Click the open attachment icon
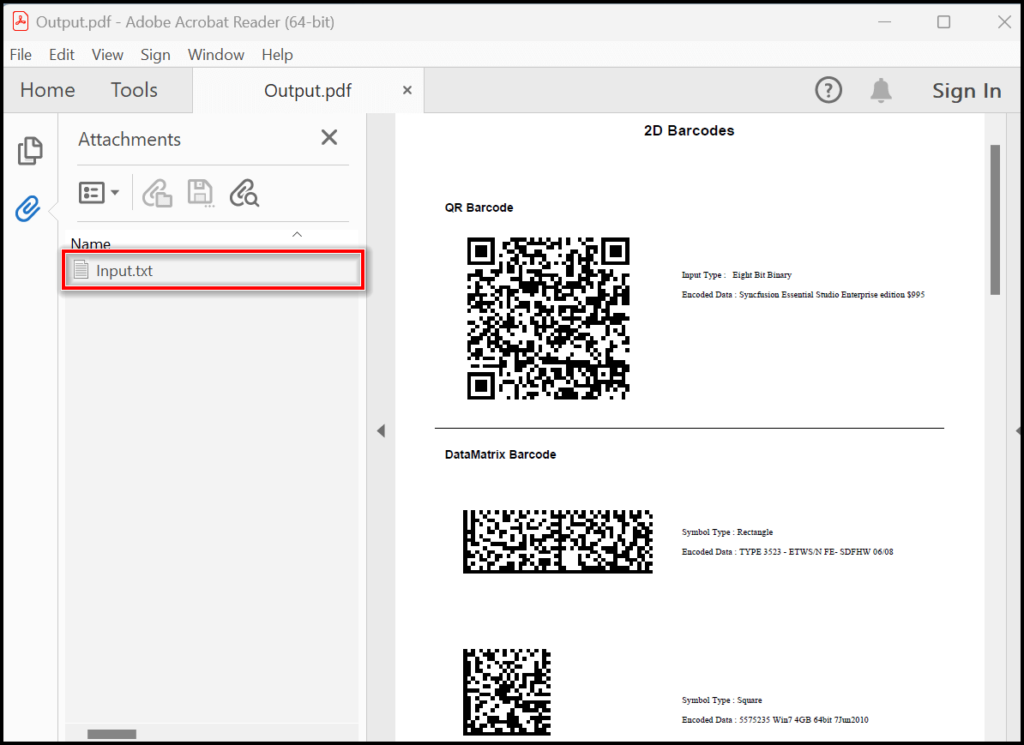This screenshot has height=745, width=1024. click(x=157, y=192)
